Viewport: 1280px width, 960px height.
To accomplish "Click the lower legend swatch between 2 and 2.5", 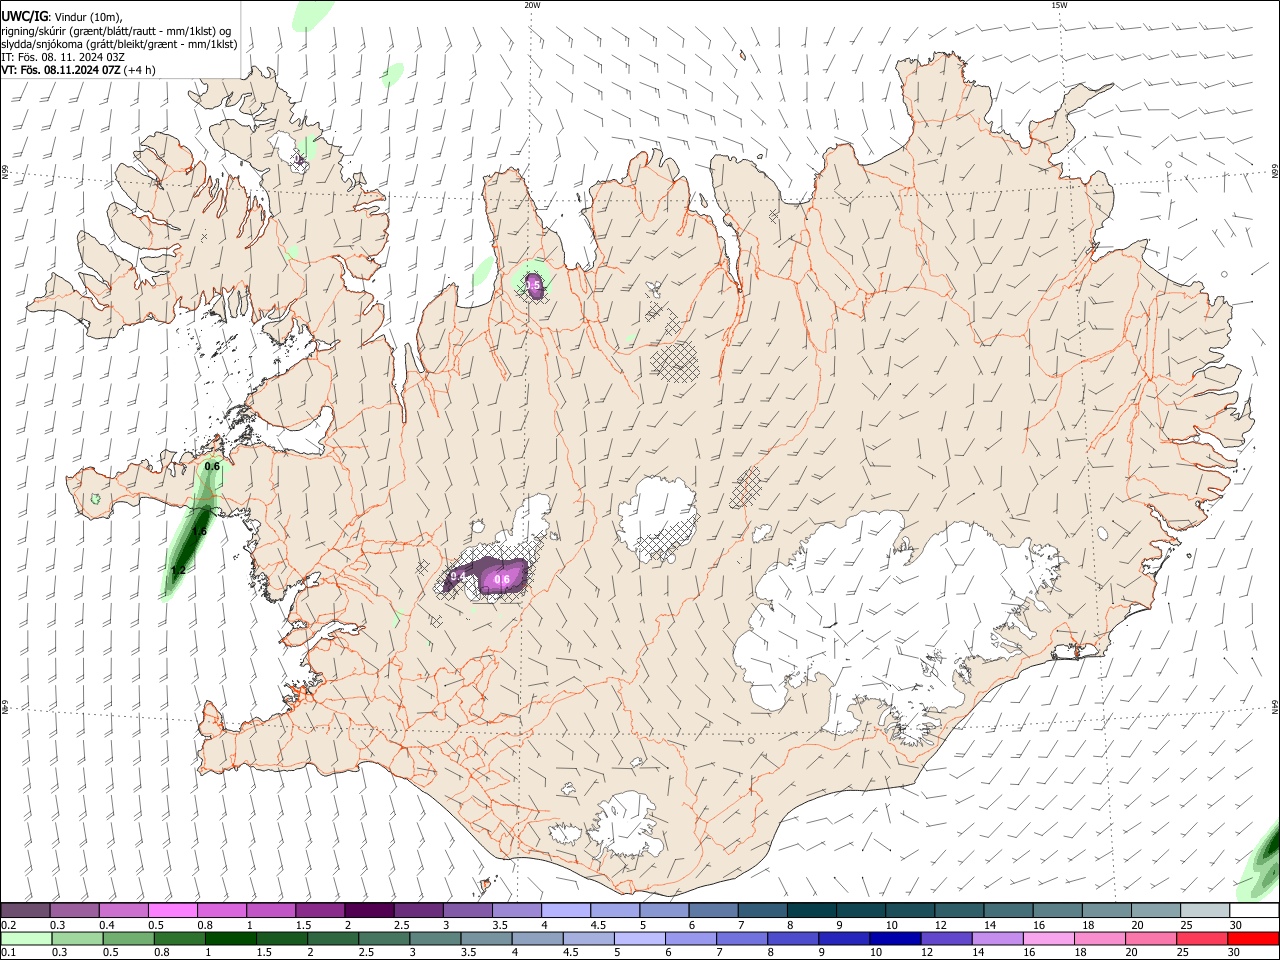I will pos(333,938).
